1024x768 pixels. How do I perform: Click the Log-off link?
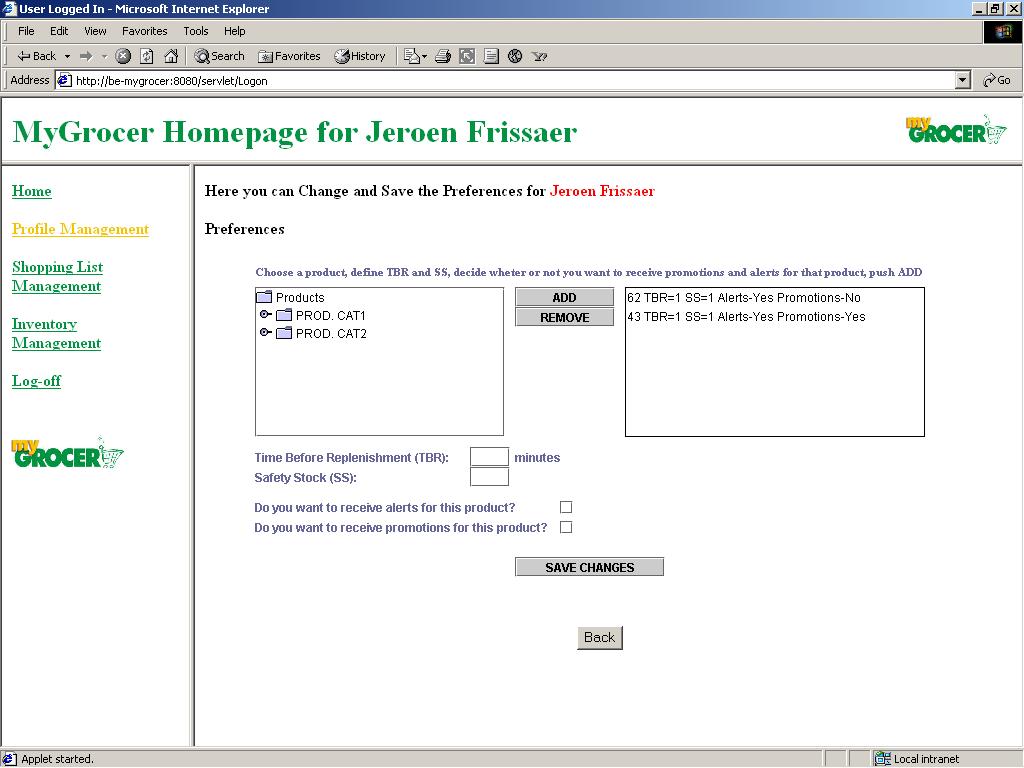37,381
